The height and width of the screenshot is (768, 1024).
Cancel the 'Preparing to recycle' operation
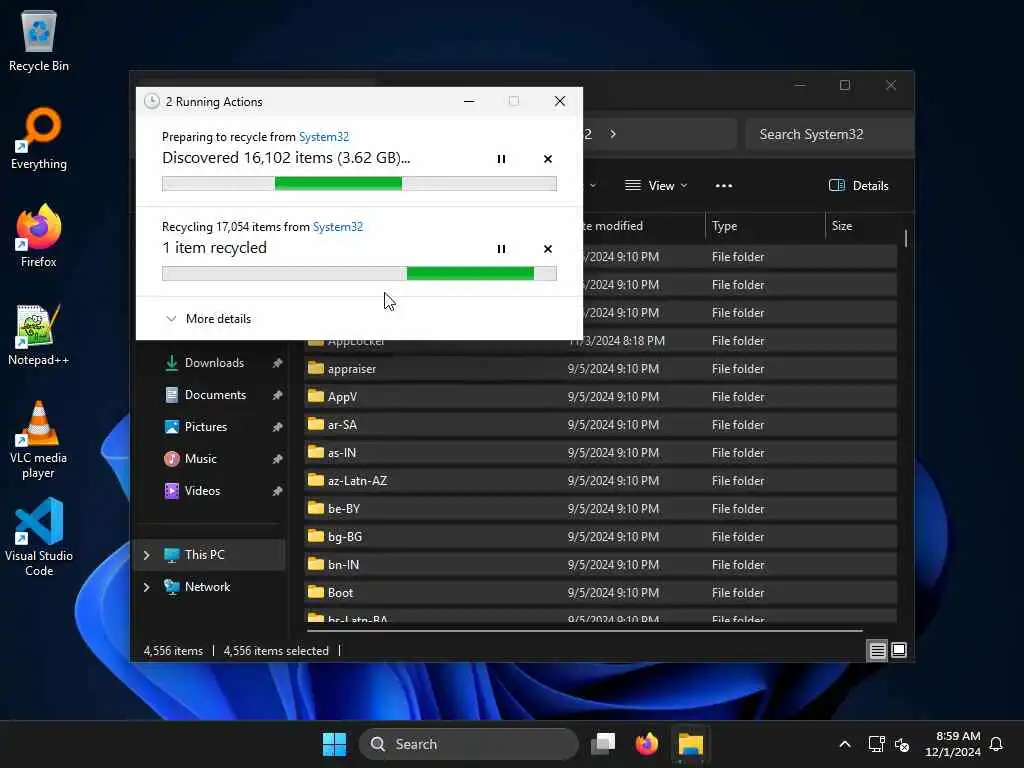point(547,159)
